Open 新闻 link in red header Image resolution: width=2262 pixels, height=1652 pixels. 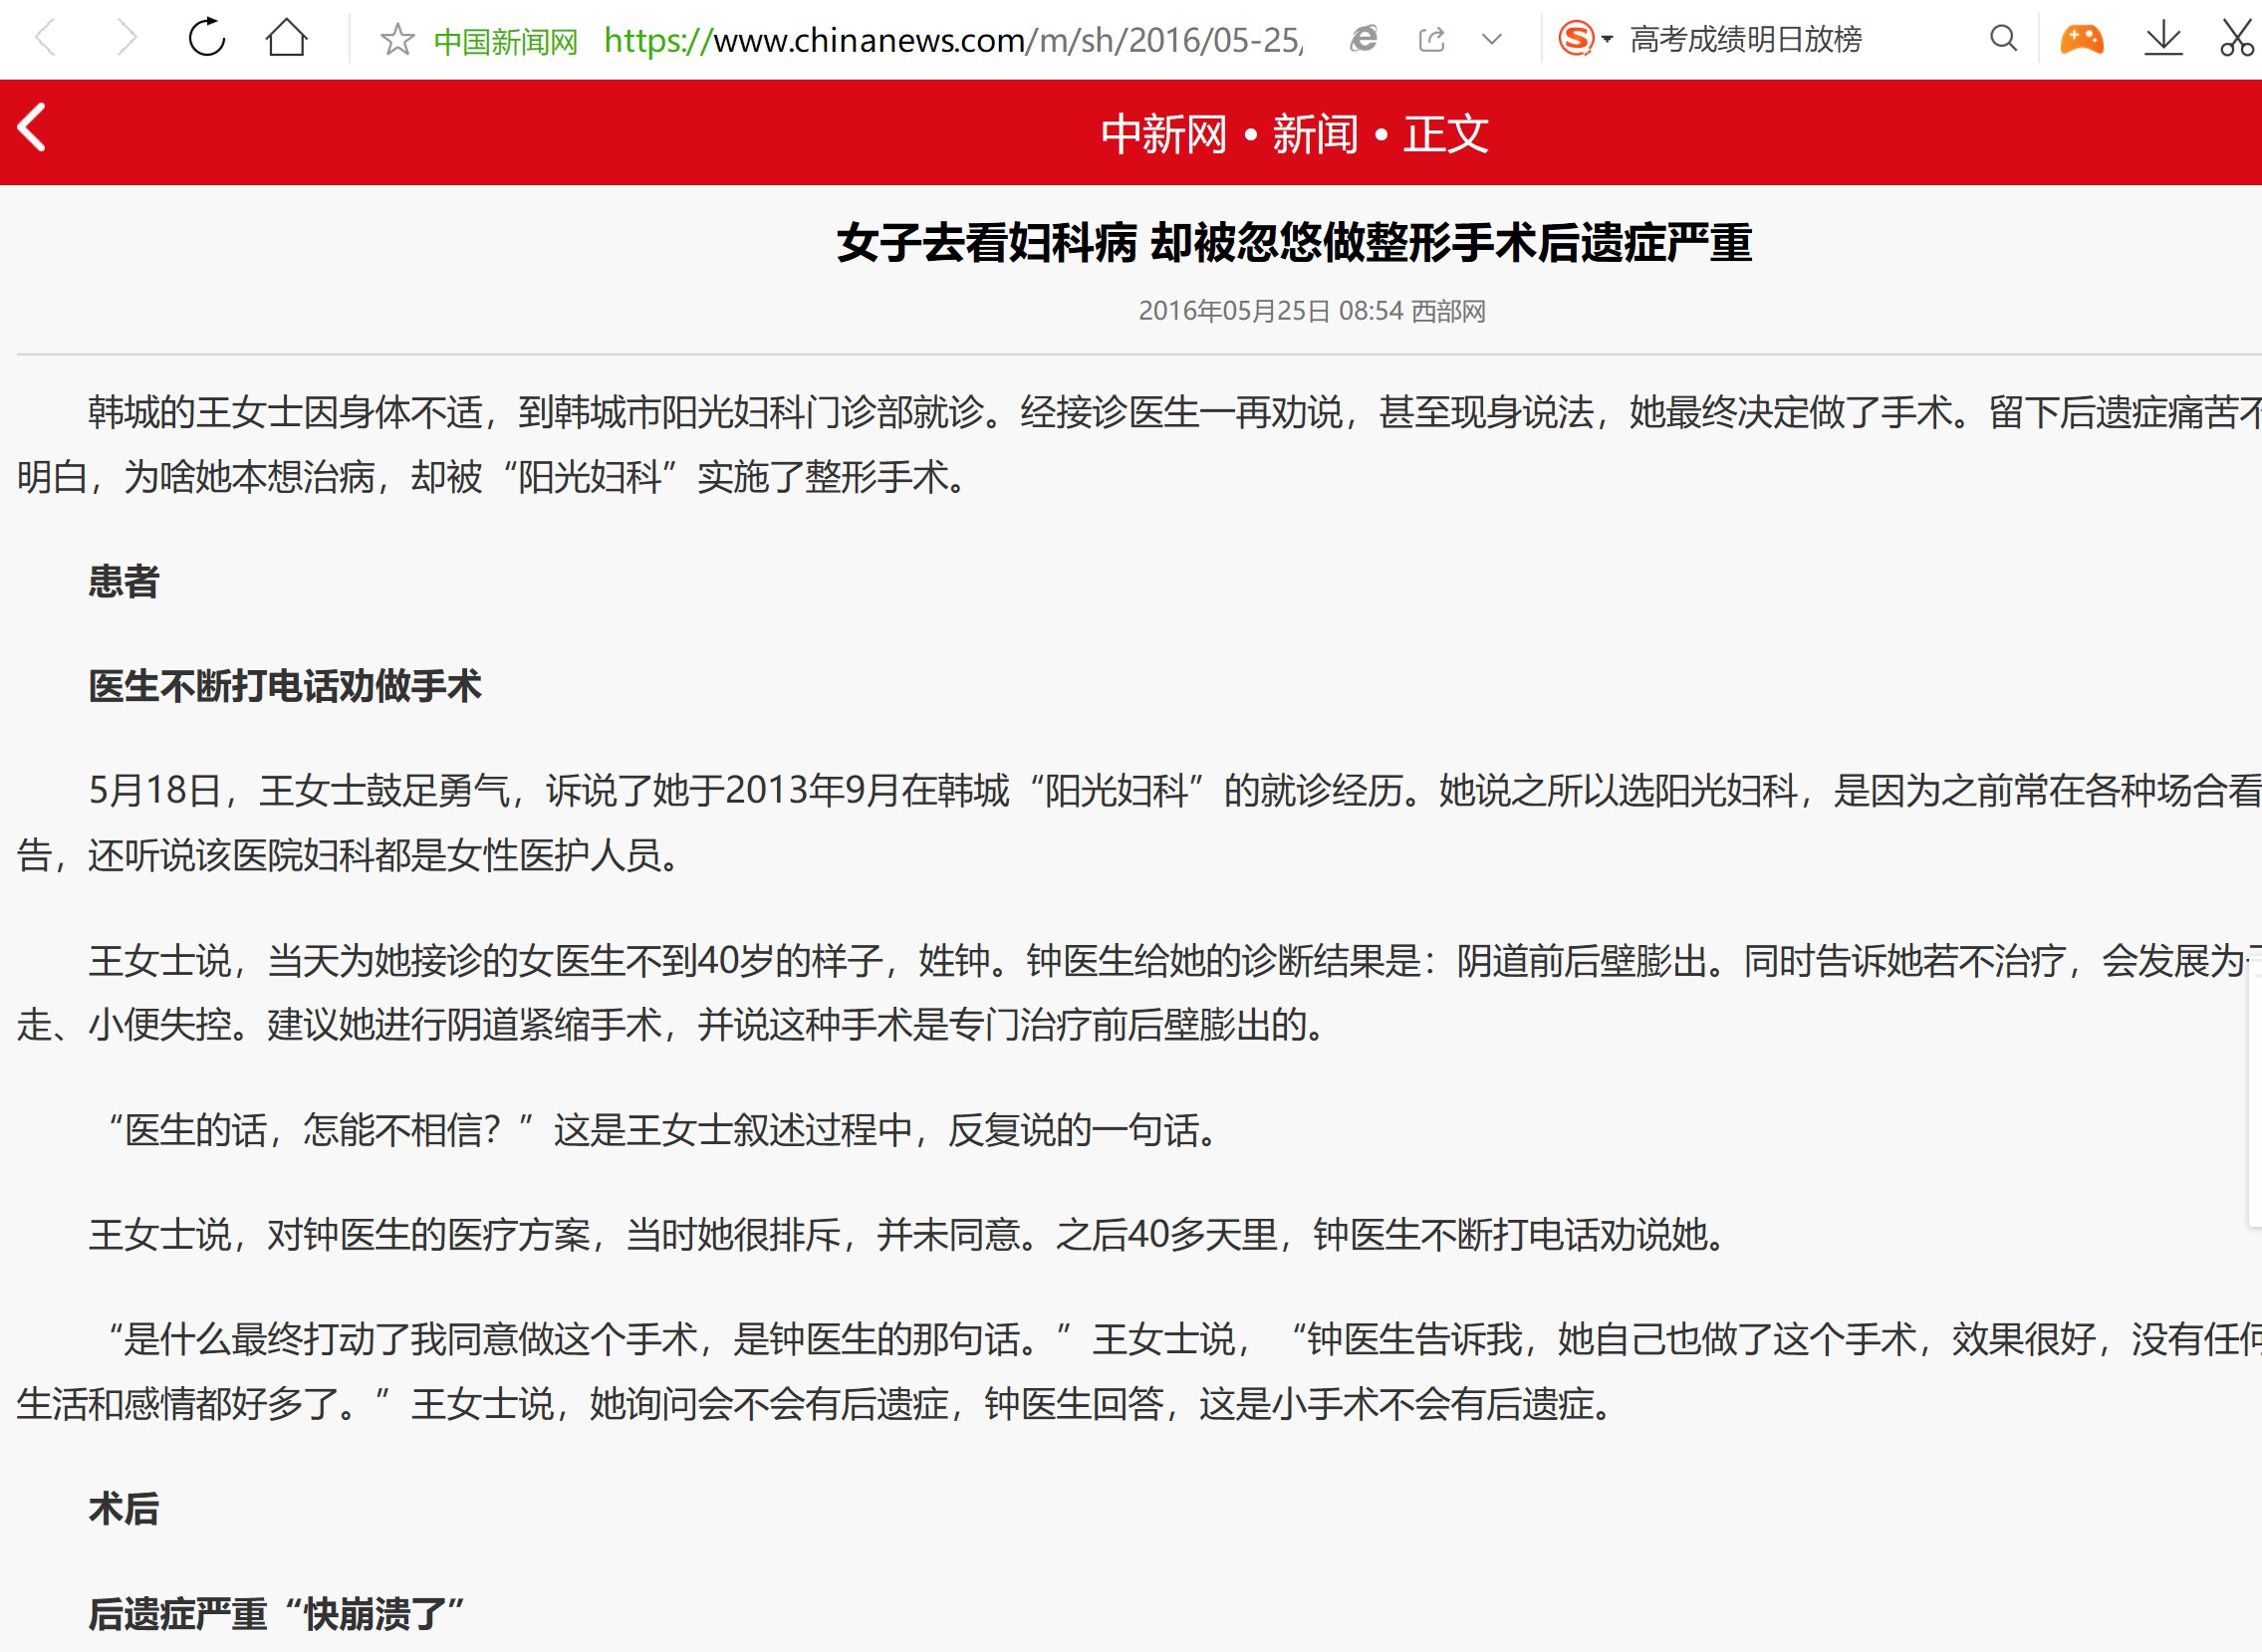tap(1315, 134)
